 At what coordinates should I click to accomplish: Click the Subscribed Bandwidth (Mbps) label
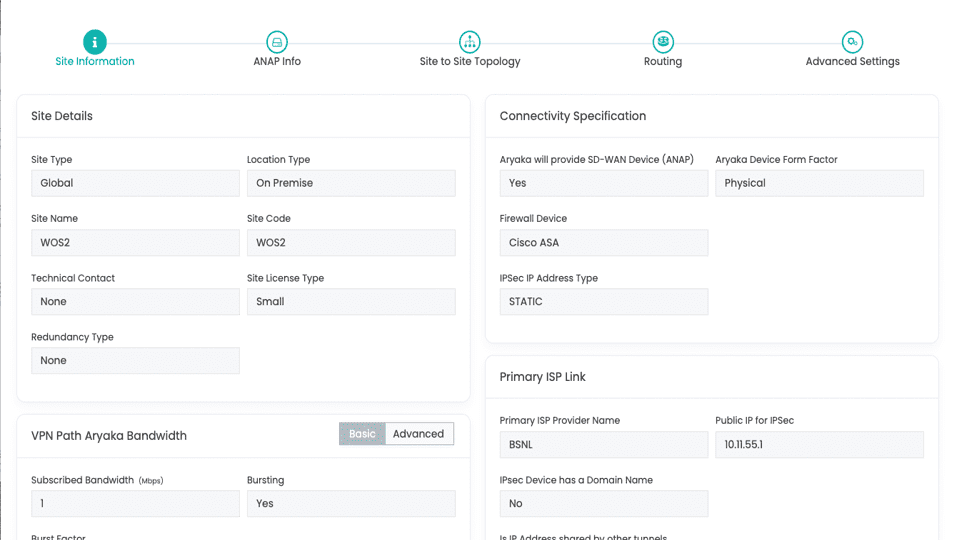pyautogui.click(x=97, y=480)
